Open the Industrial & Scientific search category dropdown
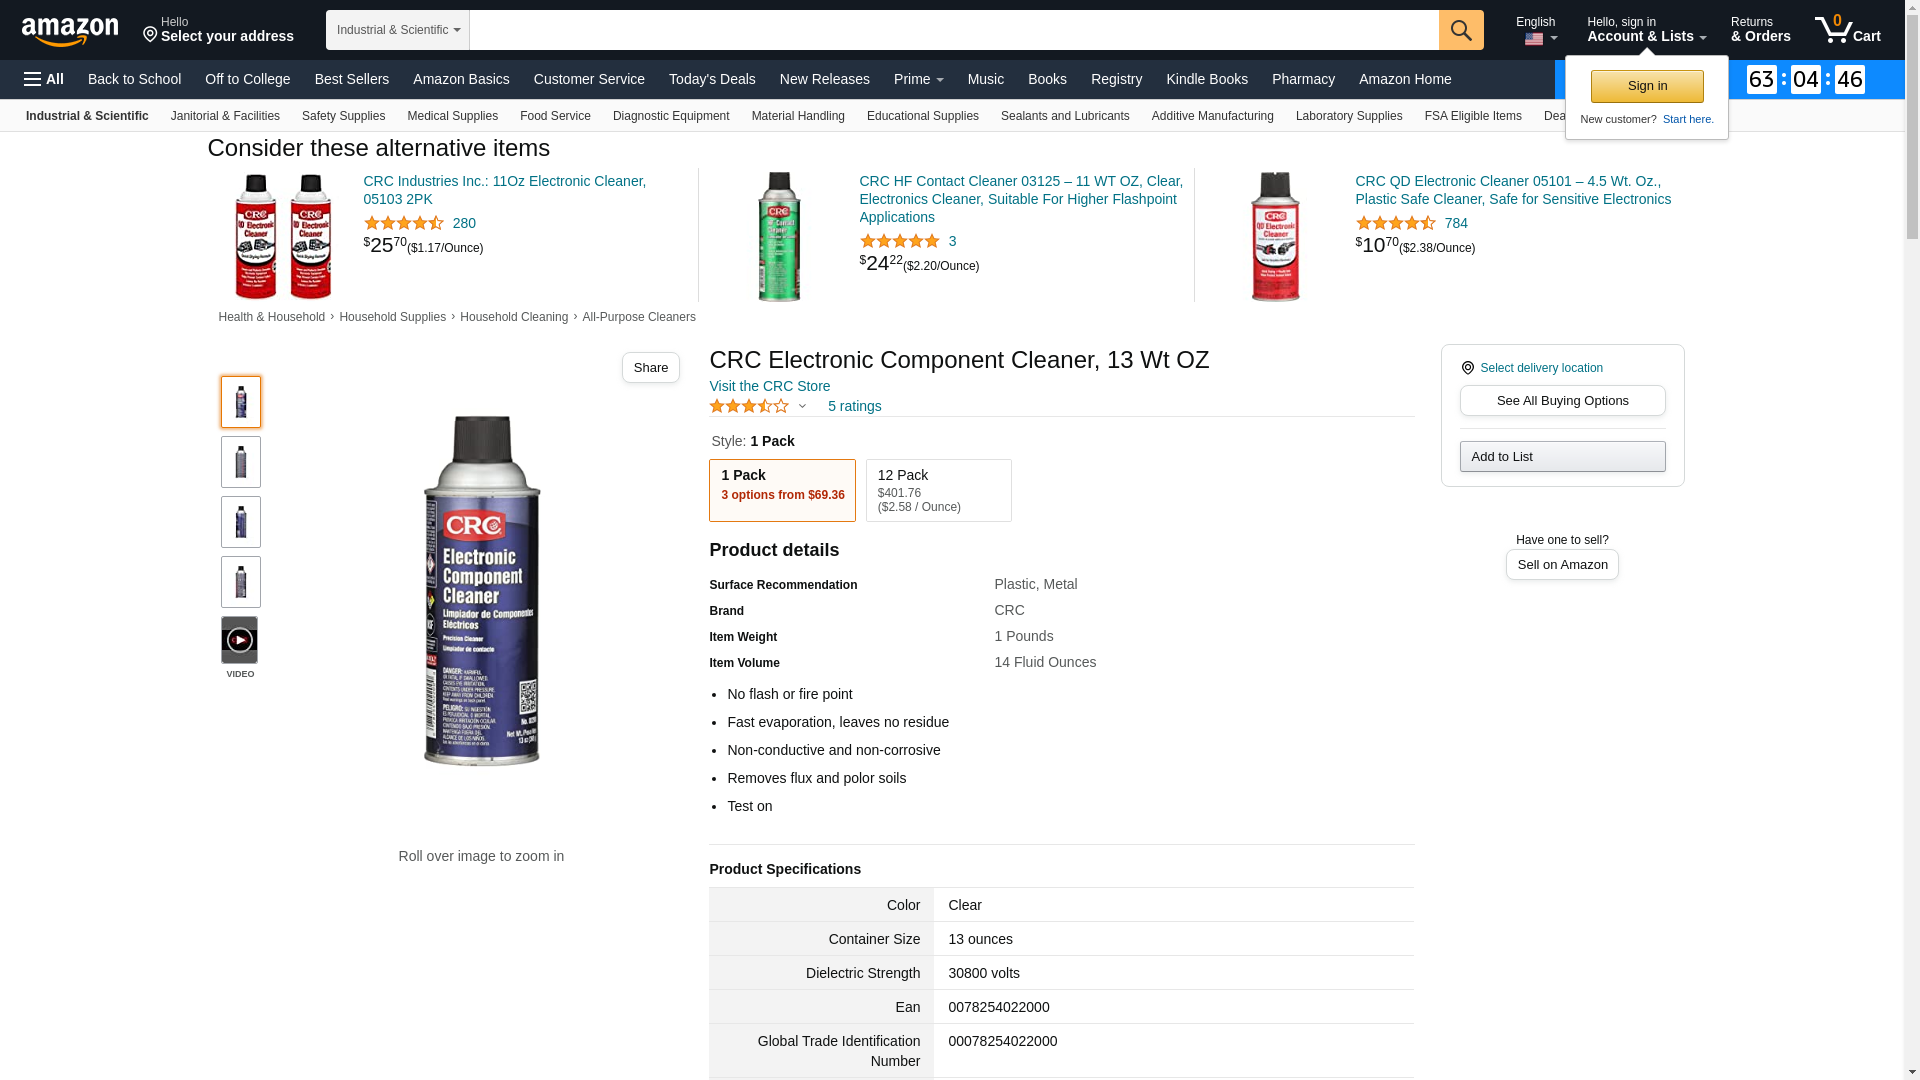 pos(398,30)
